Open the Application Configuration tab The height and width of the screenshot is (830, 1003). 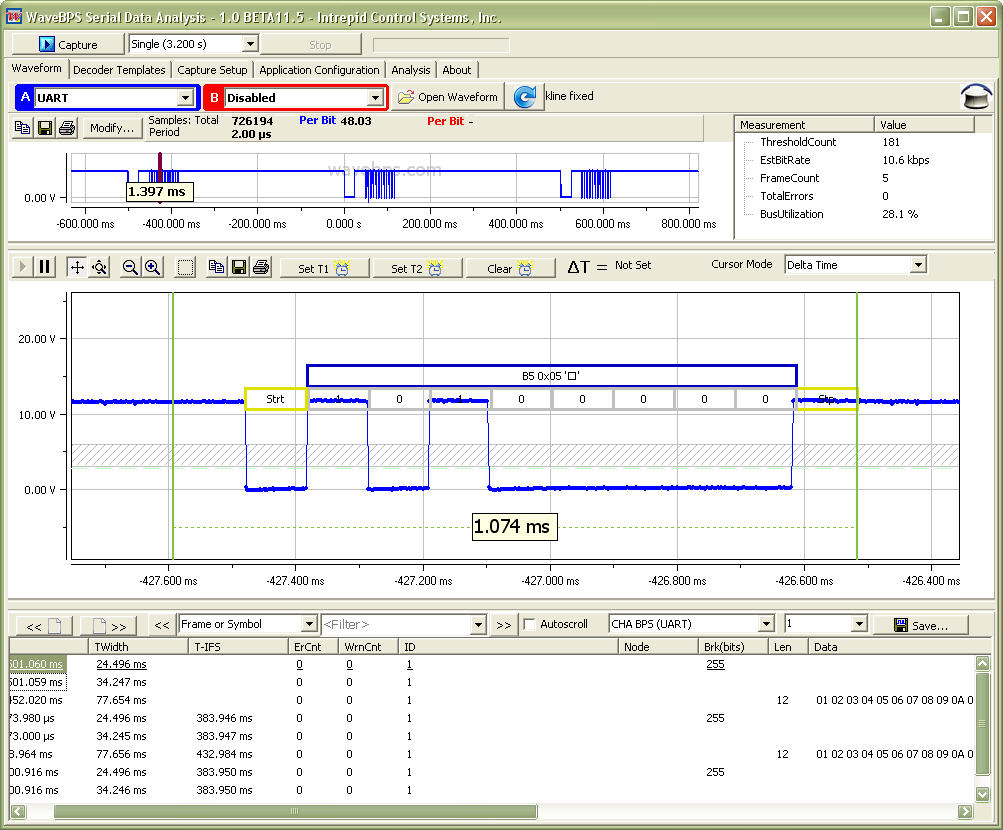click(x=319, y=70)
